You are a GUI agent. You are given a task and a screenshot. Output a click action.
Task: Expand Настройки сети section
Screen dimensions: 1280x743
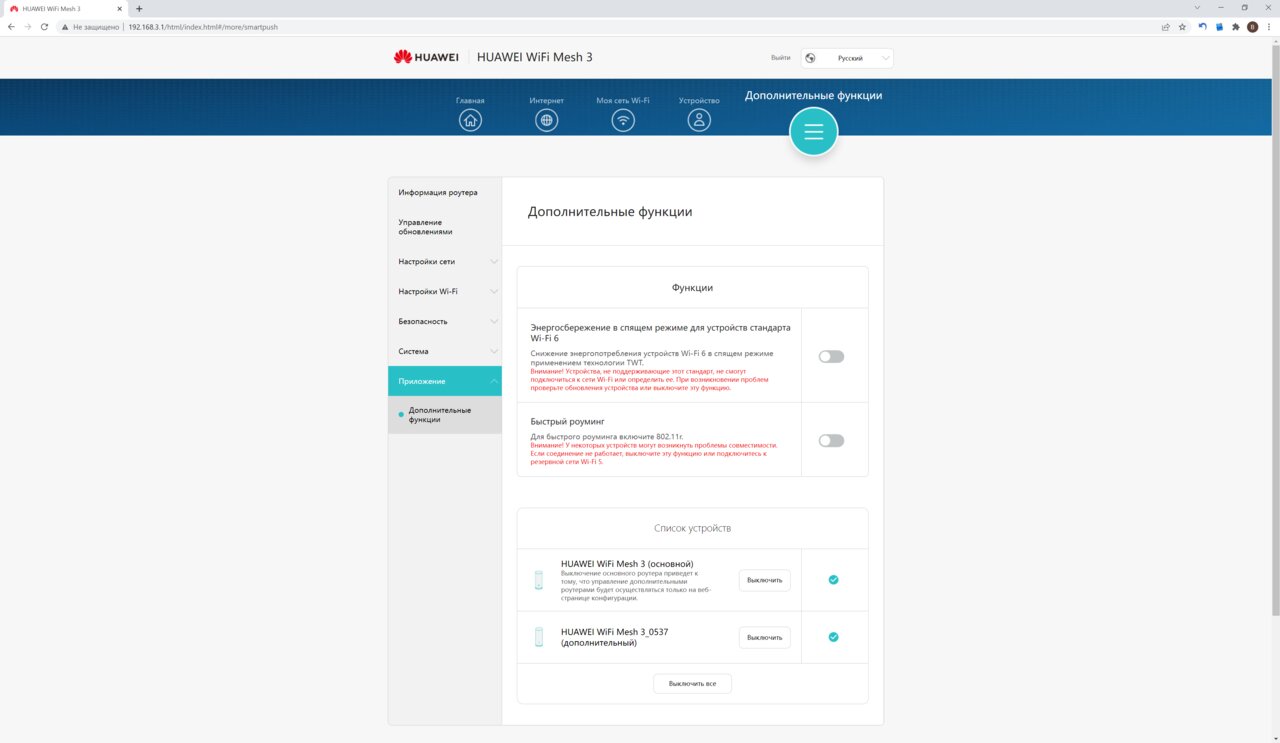pos(444,262)
